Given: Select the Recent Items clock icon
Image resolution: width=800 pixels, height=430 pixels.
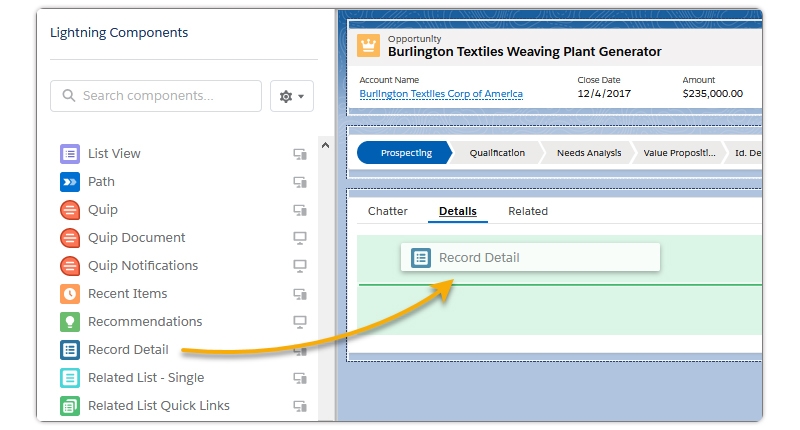Looking at the screenshot, I should [x=69, y=294].
